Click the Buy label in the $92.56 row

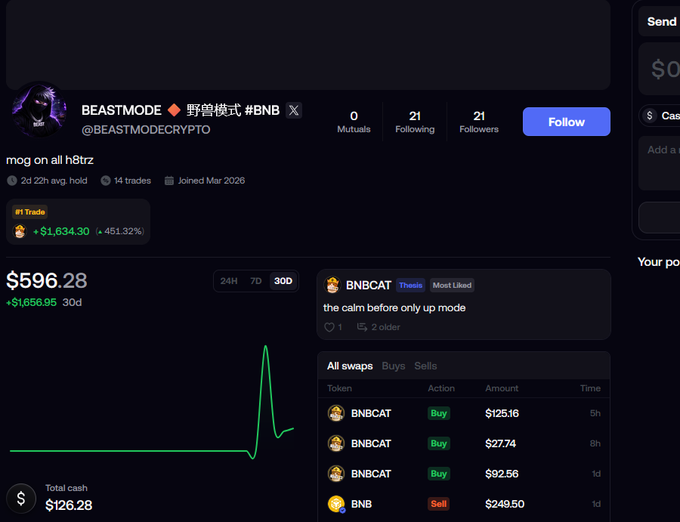point(438,474)
